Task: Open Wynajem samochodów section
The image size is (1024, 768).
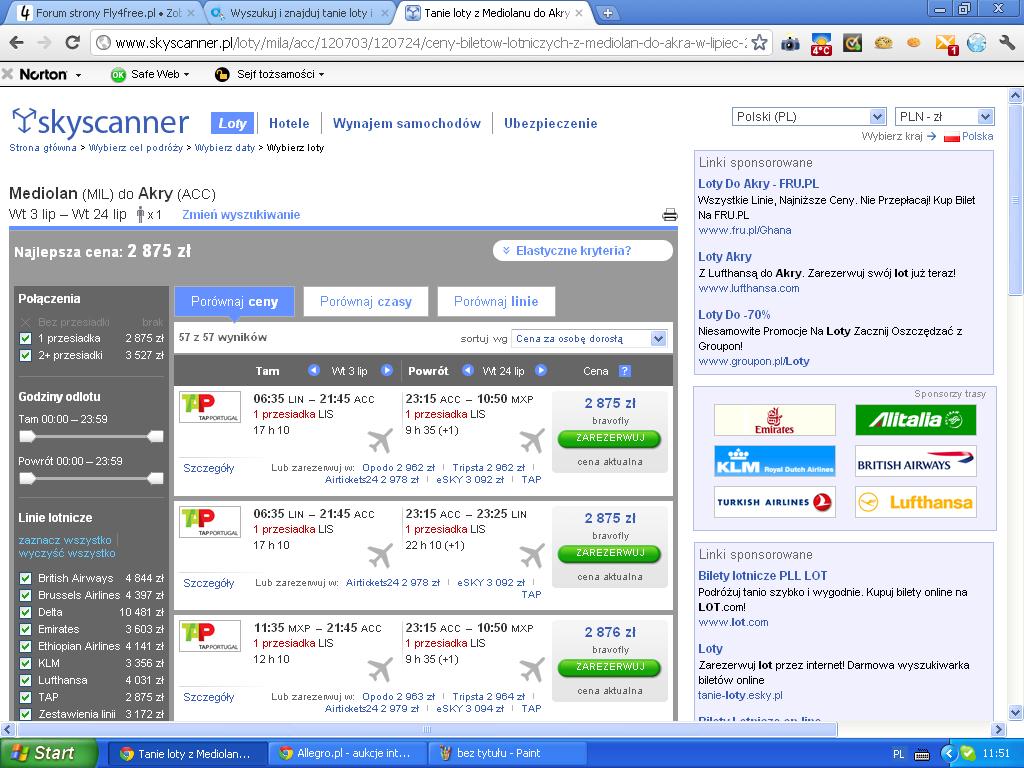Action: click(407, 123)
